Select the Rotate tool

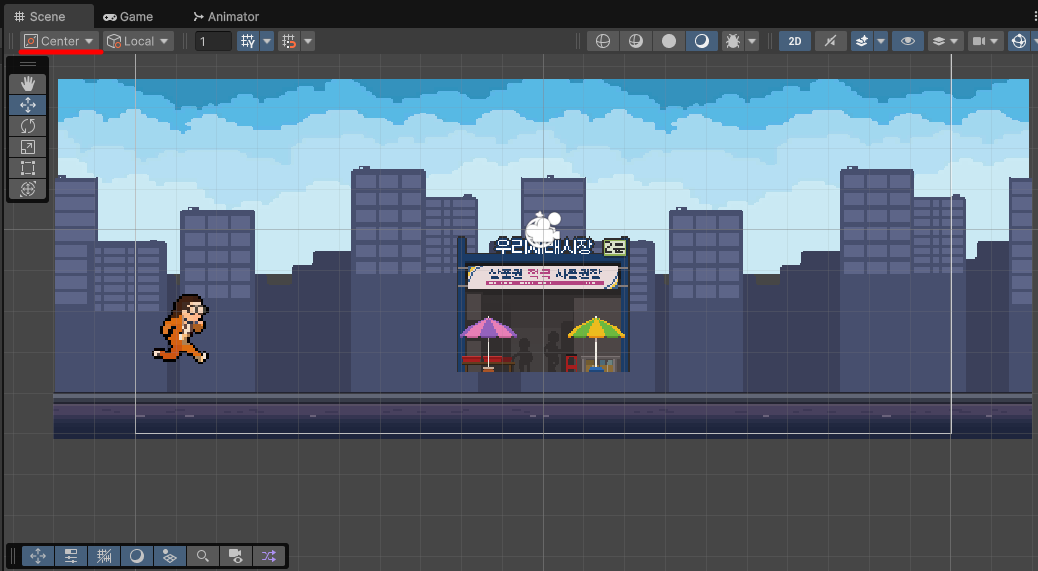(x=27, y=126)
